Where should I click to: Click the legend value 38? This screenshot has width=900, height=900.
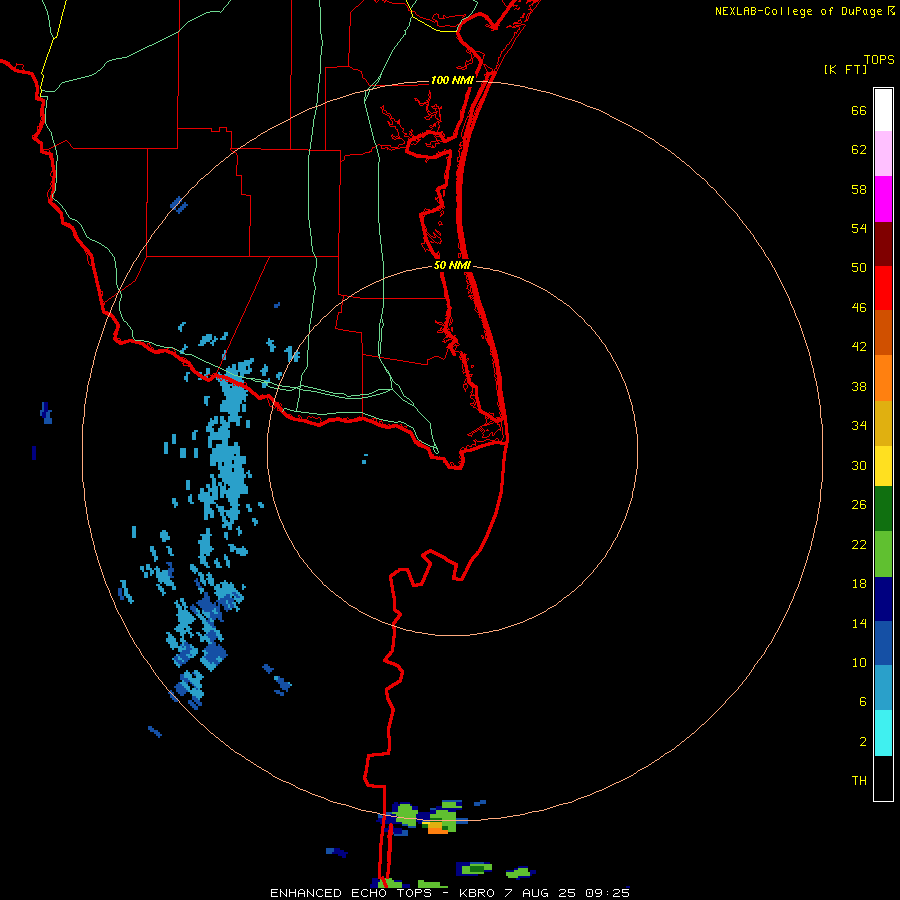(859, 386)
